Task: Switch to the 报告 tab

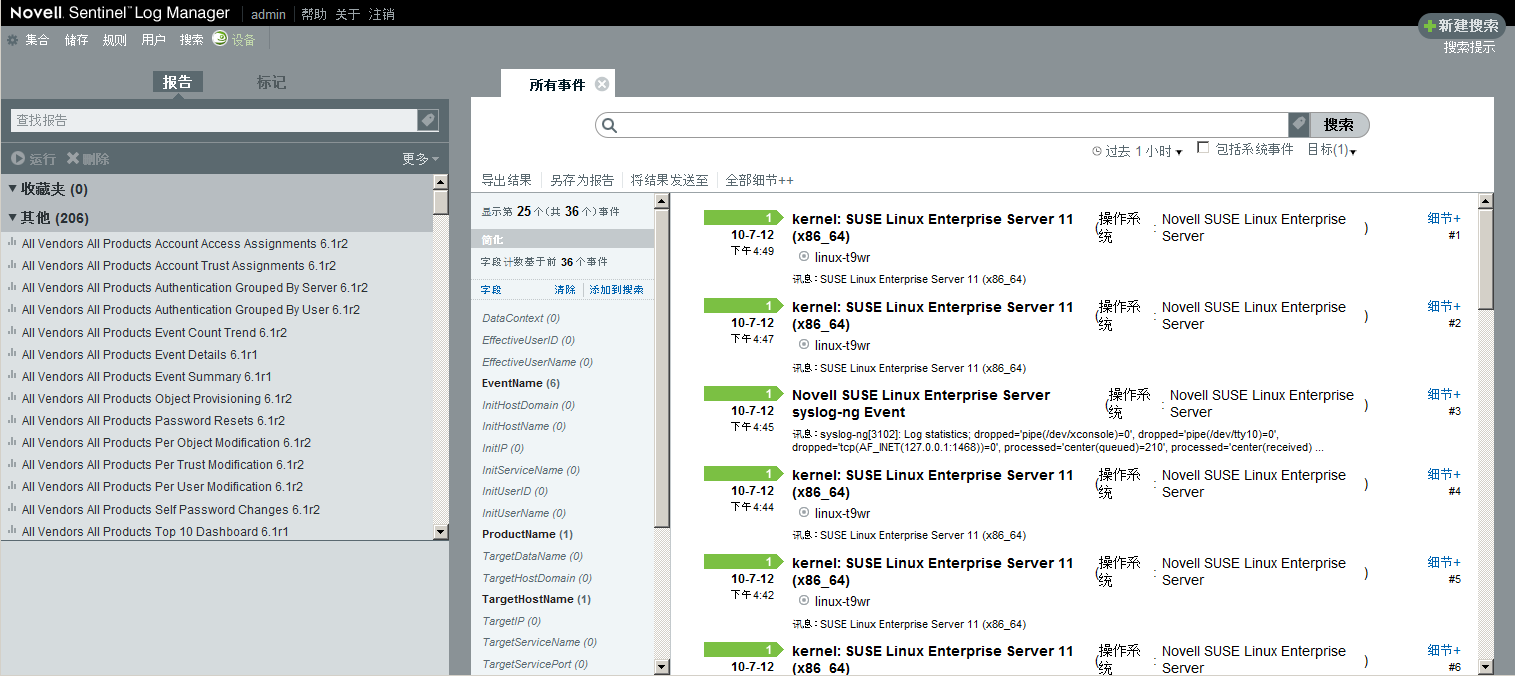Action: tap(178, 82)
